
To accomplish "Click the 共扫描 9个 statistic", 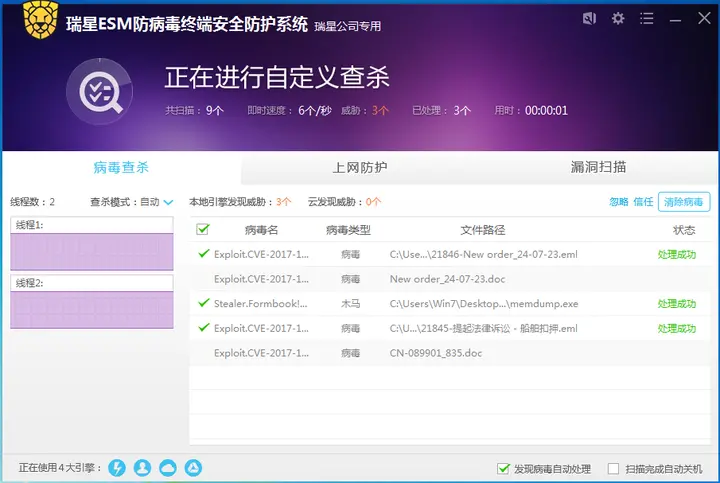I will tap(194, 111).
